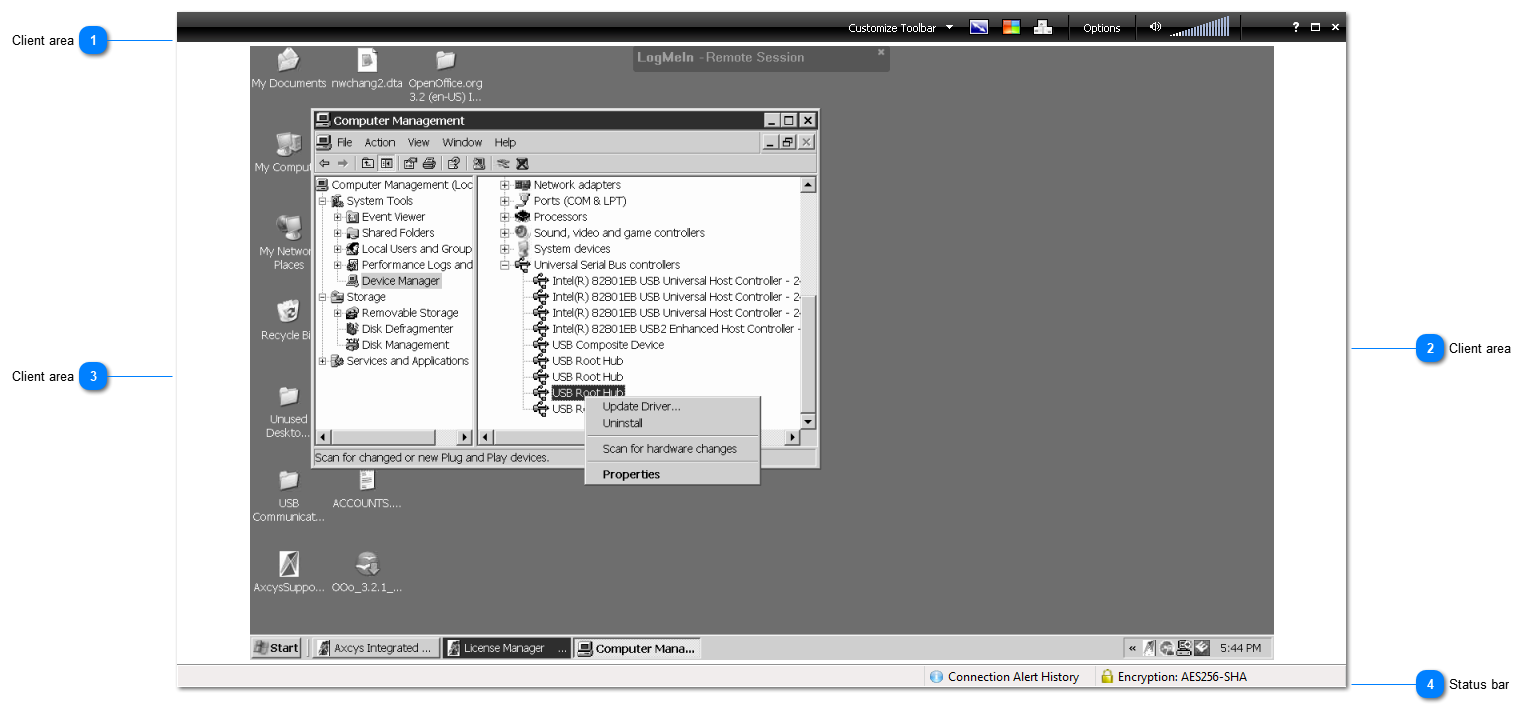The height and width of the screenshot is (709, 1527).
Task: Click the Uninstall device toolbar icon
Action: click(x=521, y=163)
